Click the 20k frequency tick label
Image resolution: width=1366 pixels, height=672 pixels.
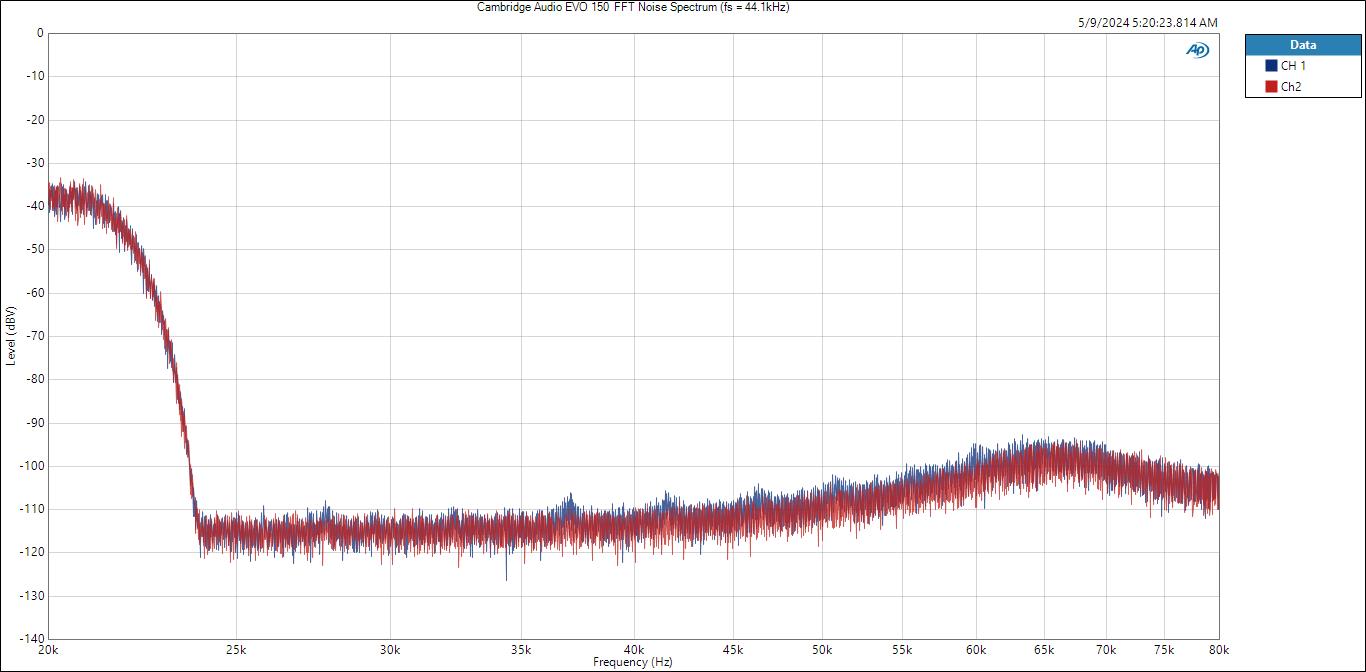coord(48,649)
